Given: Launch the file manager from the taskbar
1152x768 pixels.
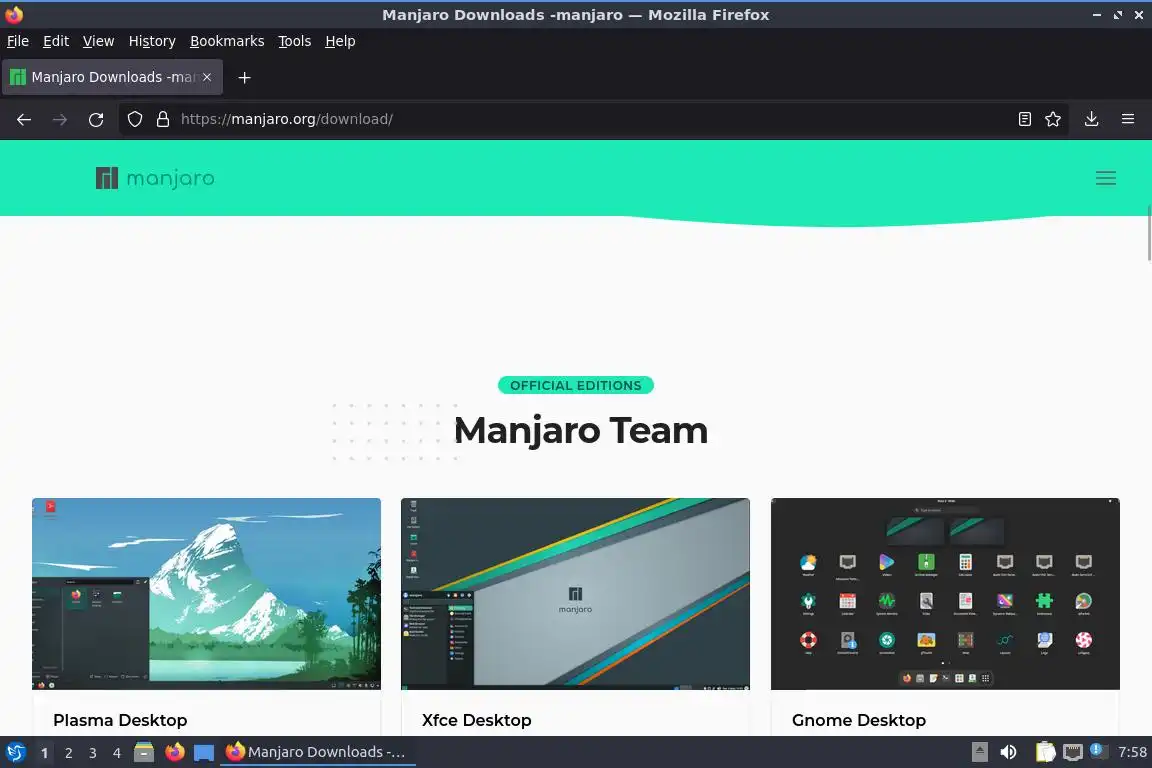Looking at the screenshot, I should 144,752.
